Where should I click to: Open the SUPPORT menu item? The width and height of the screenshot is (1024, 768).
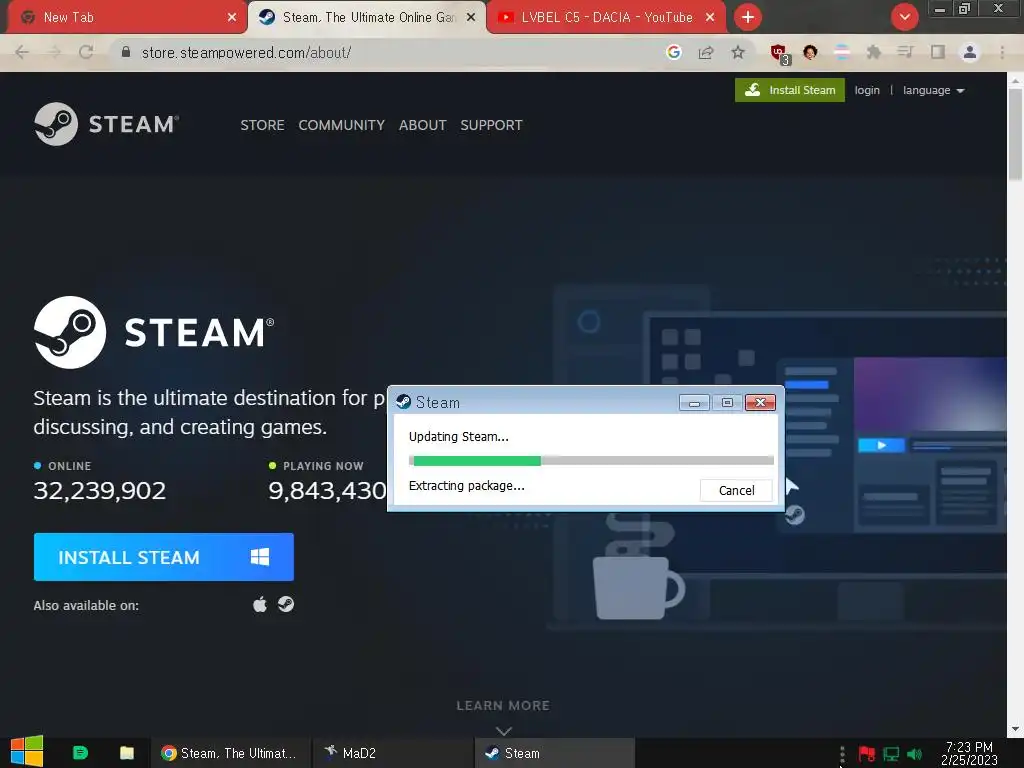(x=491, y=125)
